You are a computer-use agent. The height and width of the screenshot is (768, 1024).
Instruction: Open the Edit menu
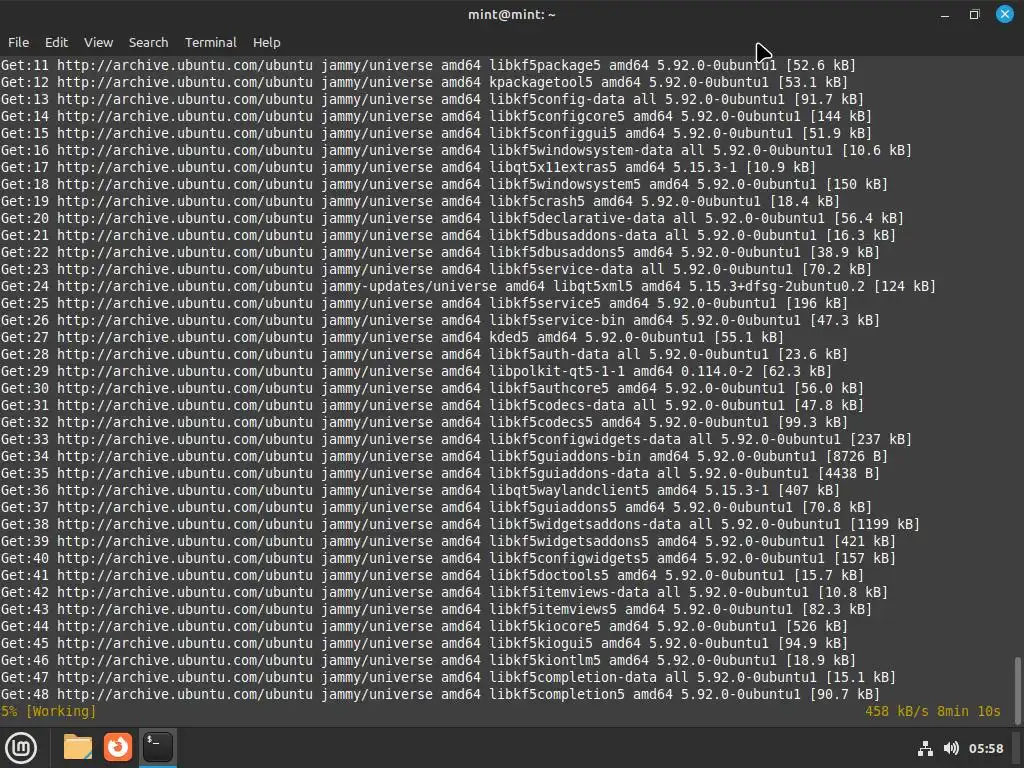click(56, 42)
